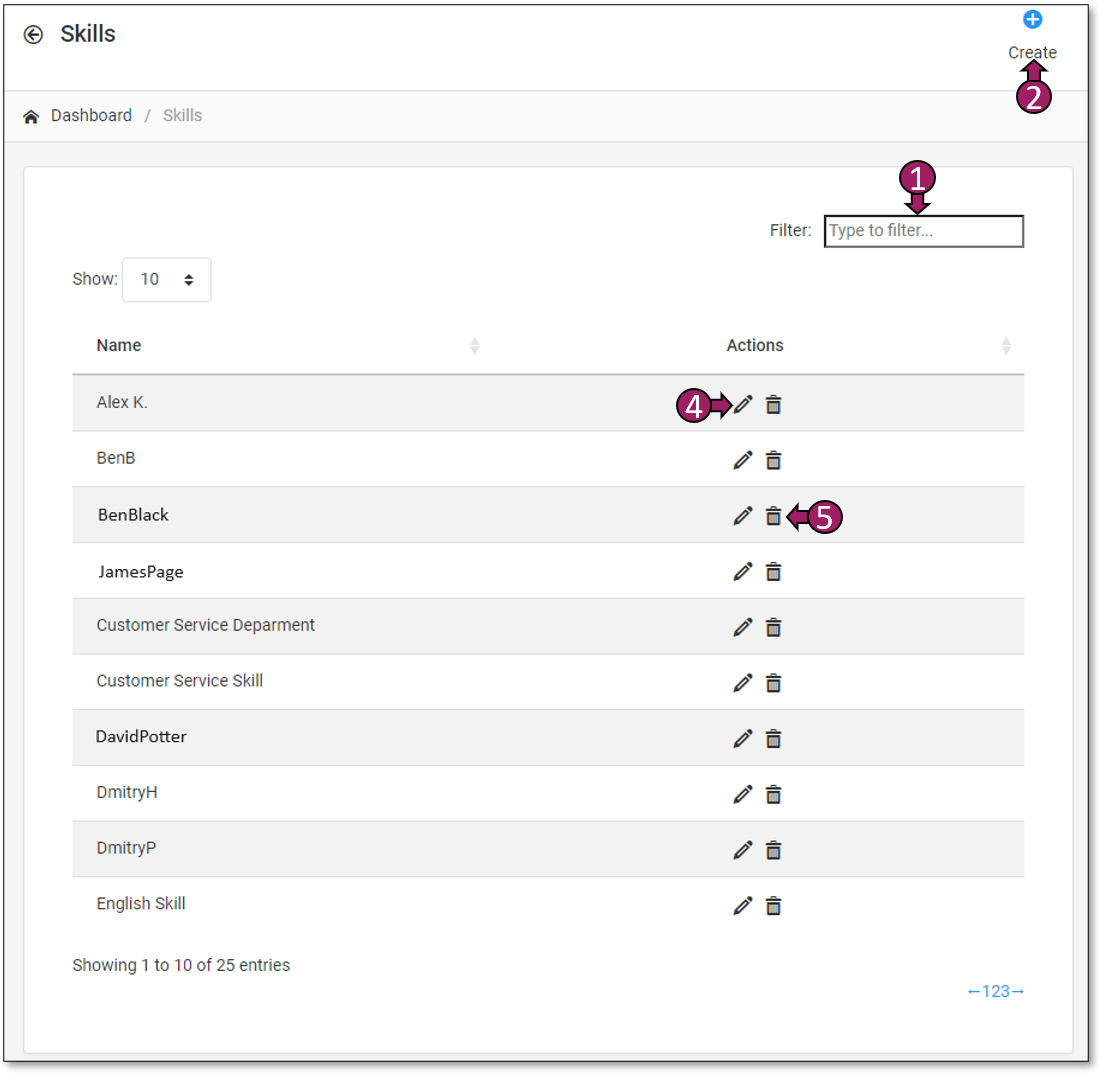Edit the DmitryH skill
The width and height of the screenshot is (1109, 1080).
742,794
